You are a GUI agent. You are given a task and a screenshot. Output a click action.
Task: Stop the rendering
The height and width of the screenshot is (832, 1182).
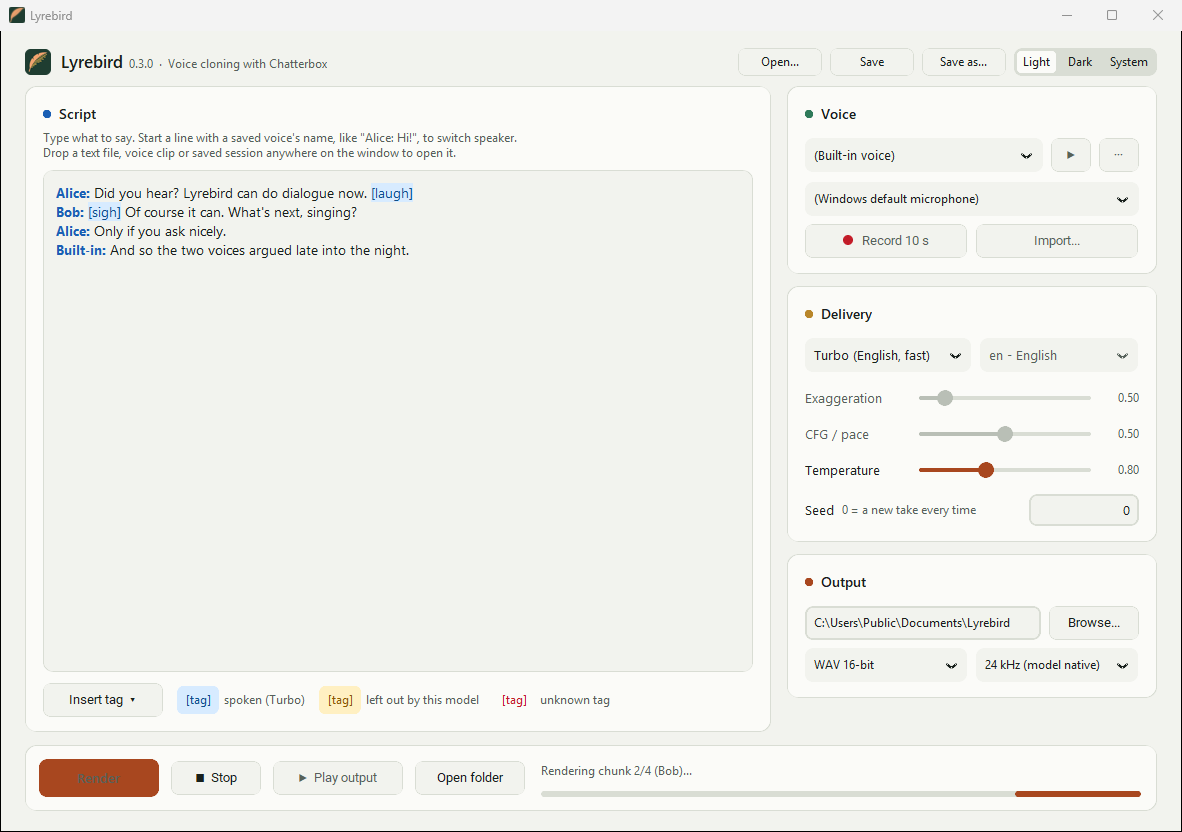click(216, 778)
